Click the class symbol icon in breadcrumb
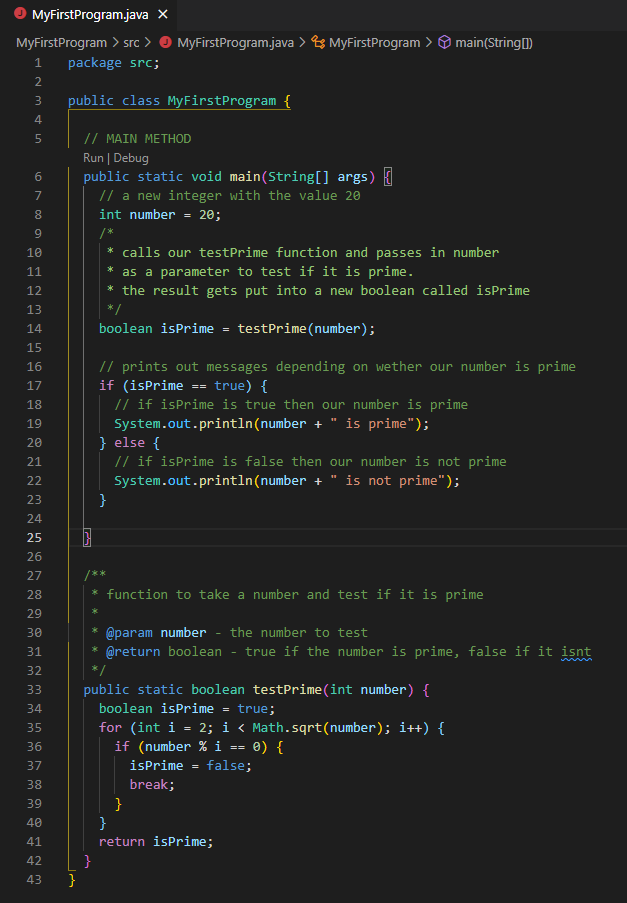627x903 pixels. click(x=318, y=42)
